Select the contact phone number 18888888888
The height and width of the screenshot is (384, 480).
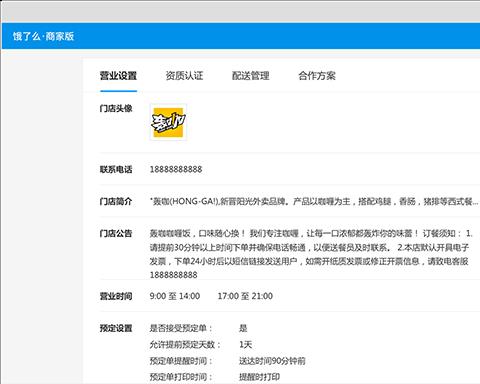pyautogui.click(x=176, y=169)
